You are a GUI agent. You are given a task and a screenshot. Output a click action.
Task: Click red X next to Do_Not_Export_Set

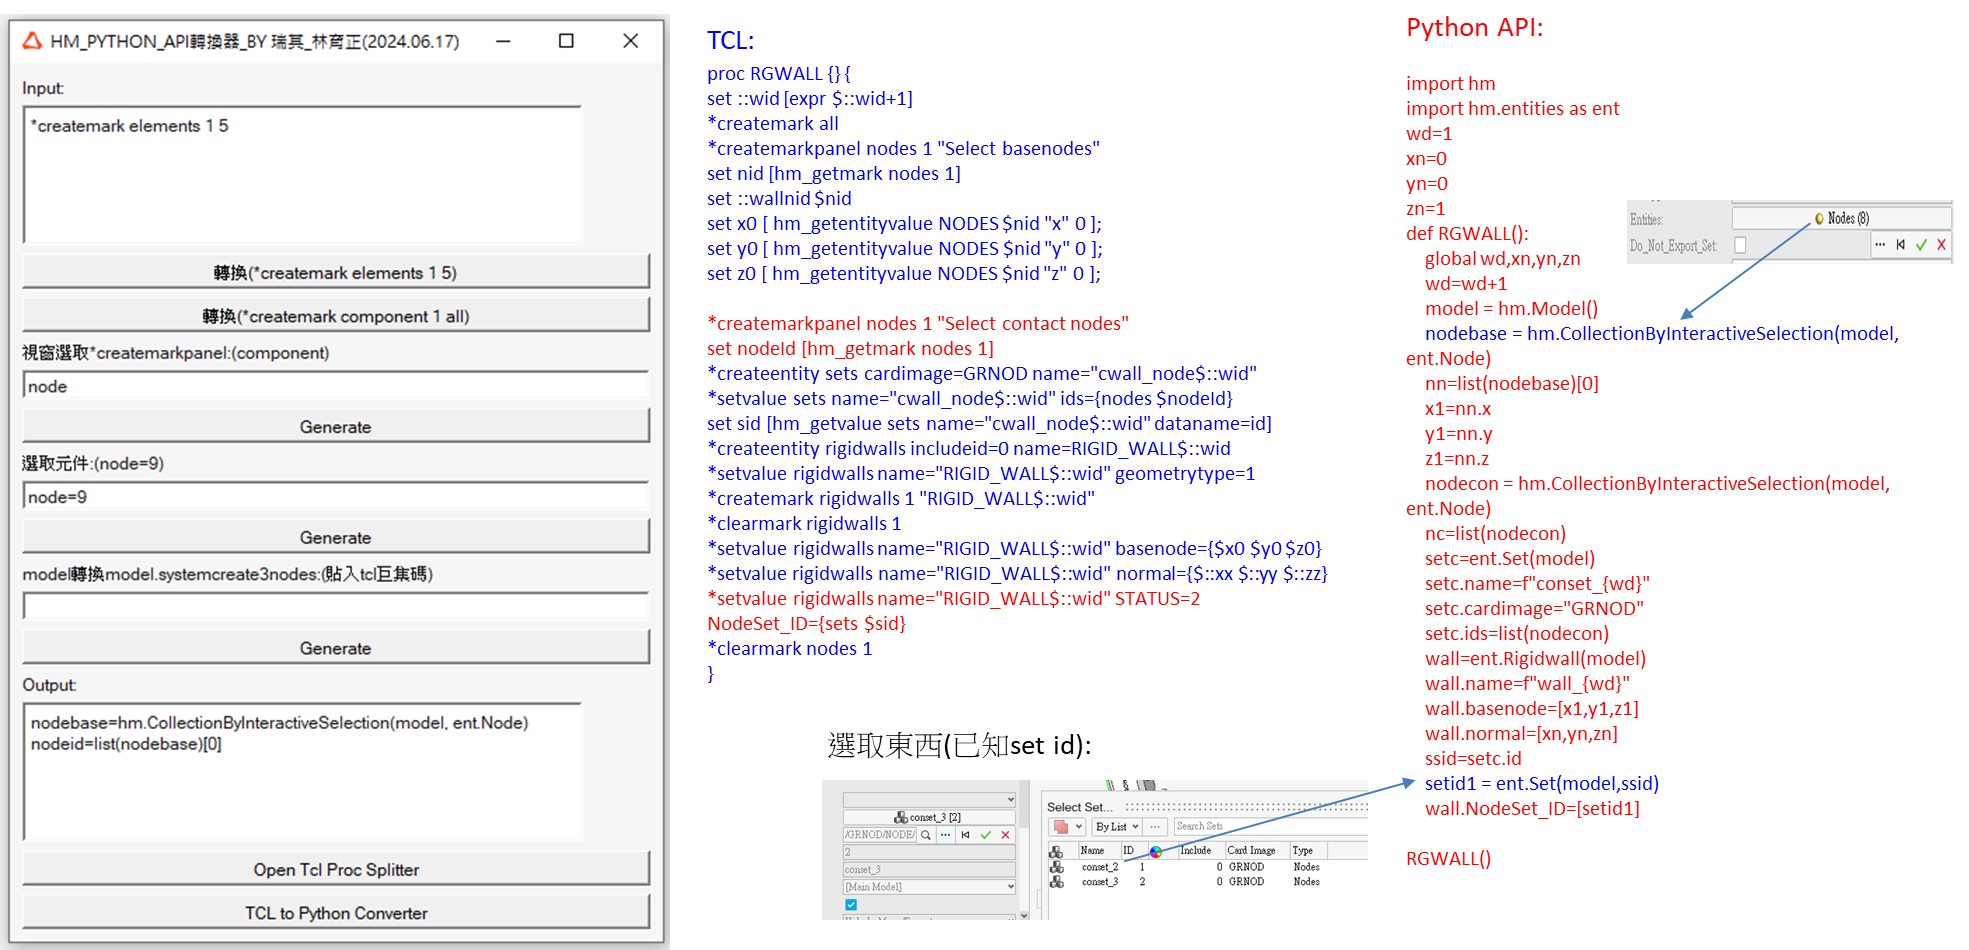click(x=1941, y=245)
